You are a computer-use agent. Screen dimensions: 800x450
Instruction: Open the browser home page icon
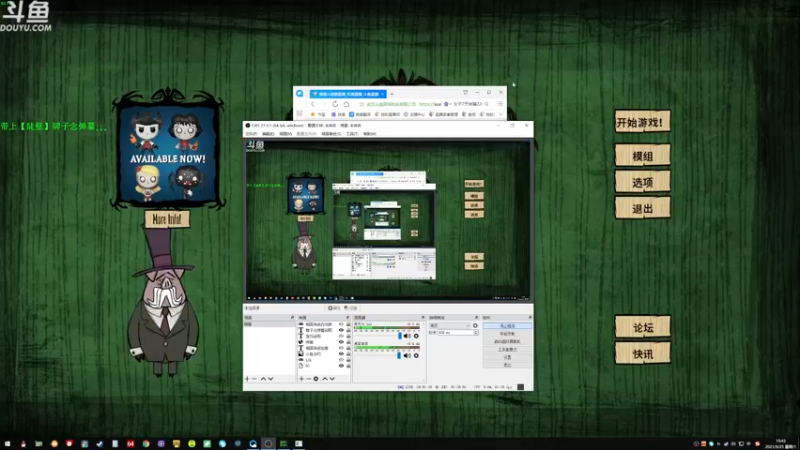click(346, 104)
